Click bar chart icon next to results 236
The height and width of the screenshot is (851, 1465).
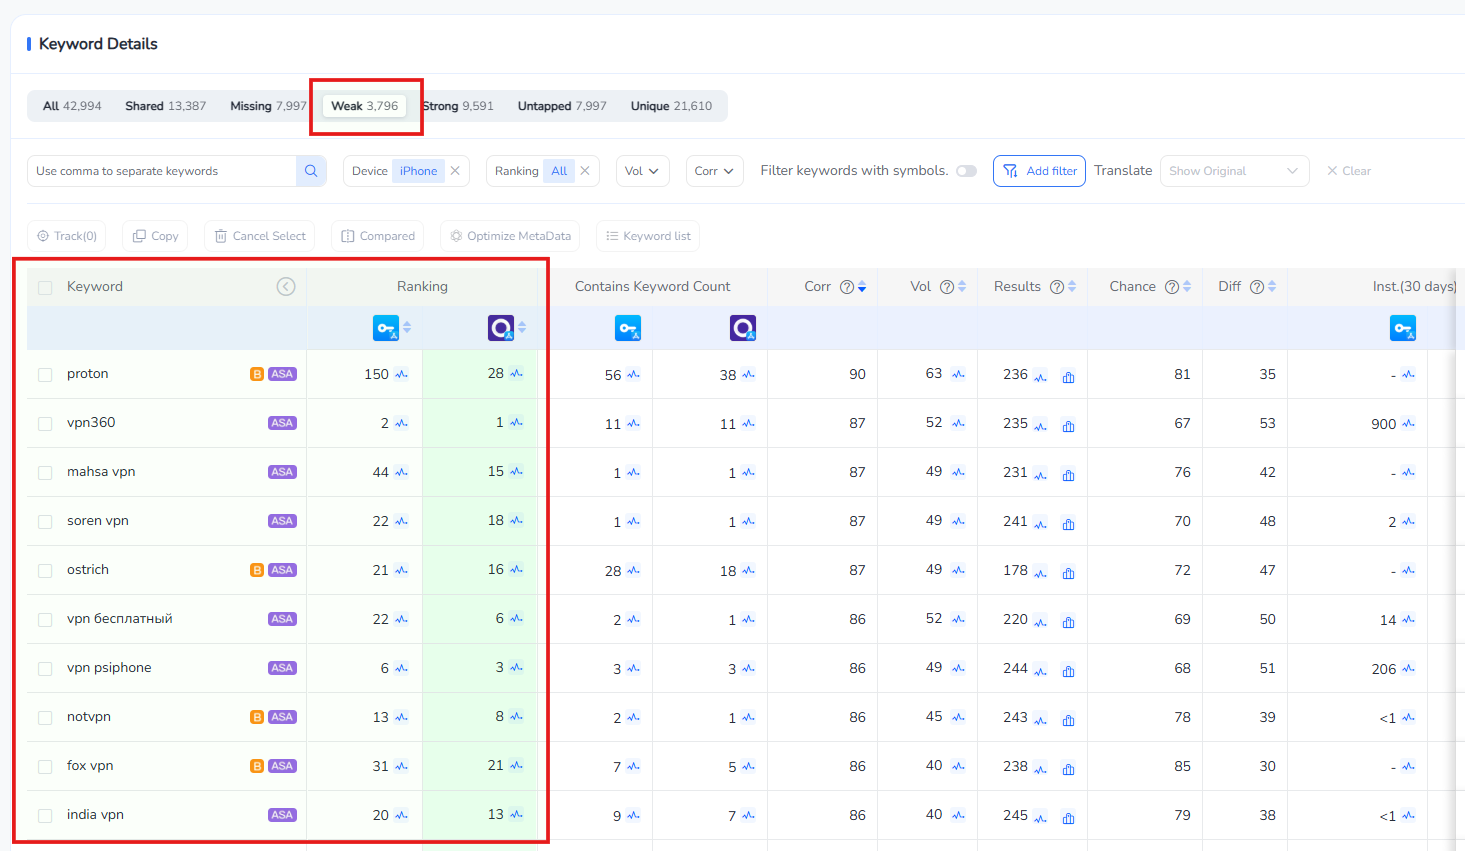(1068, 377)
